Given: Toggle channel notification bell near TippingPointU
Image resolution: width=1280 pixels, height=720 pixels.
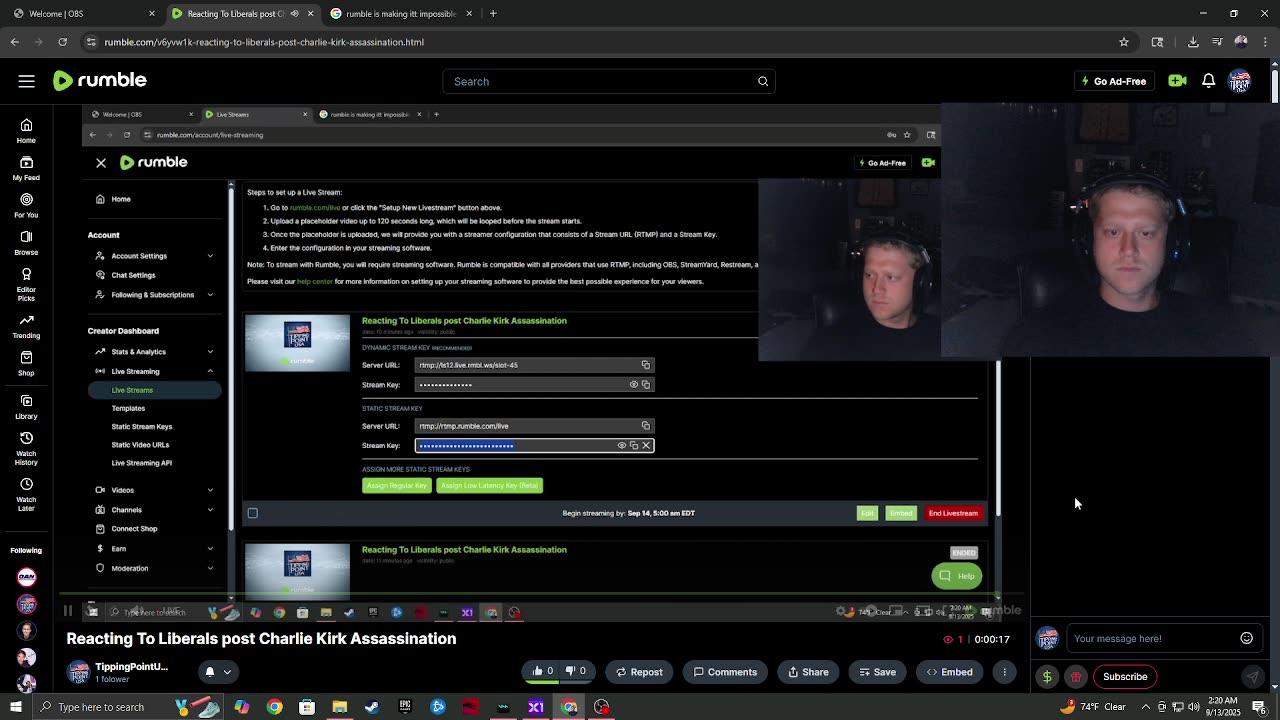Looking at the screenshot, I should click(210, 672).
